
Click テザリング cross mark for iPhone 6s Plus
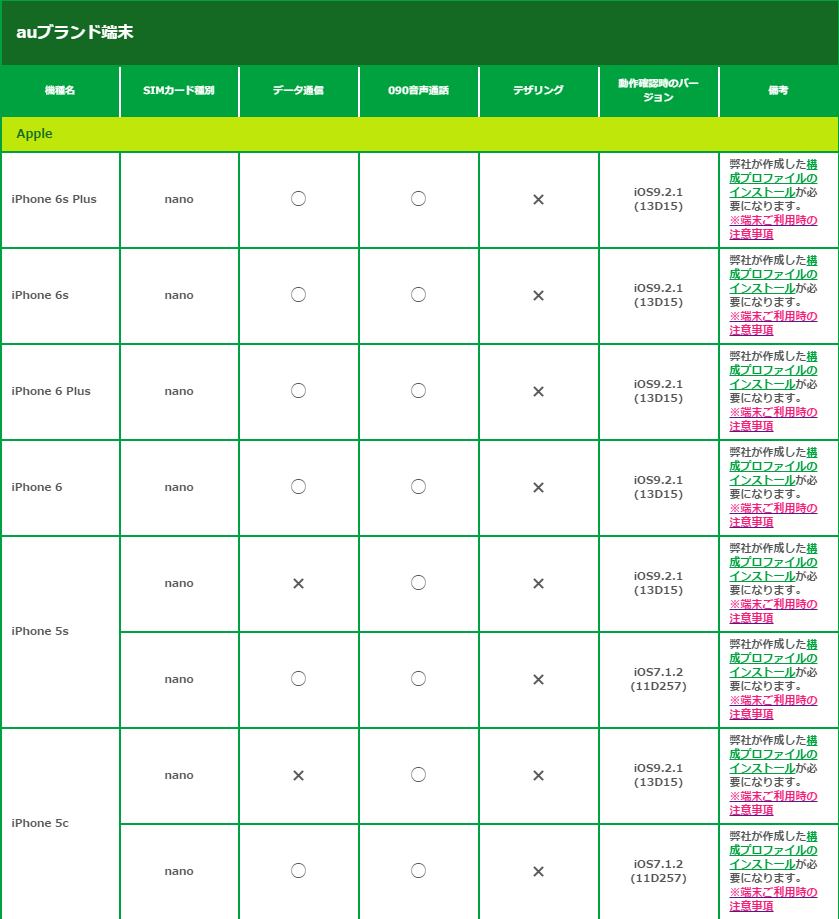tap(538, 200)
